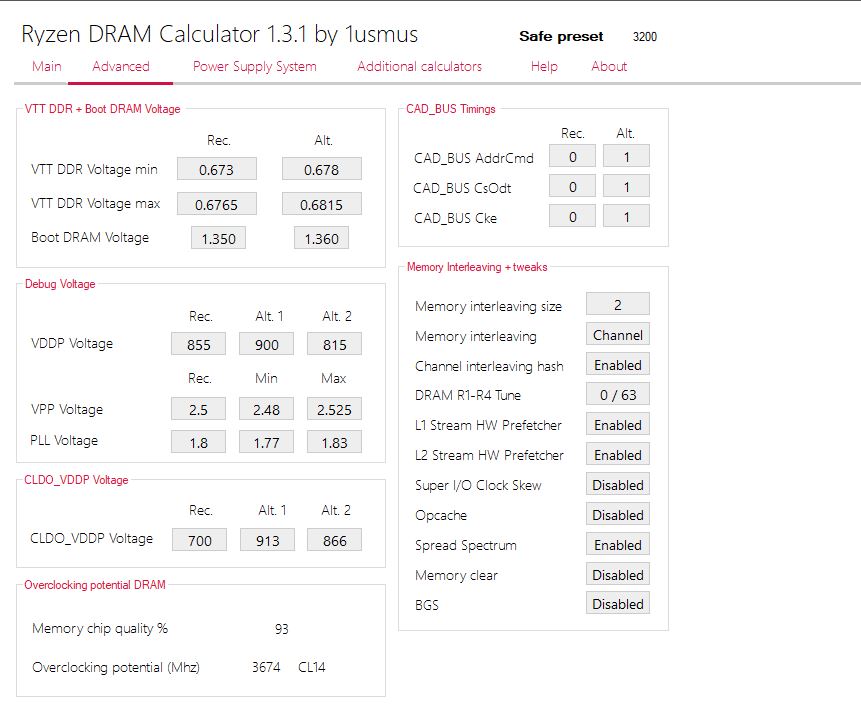The width and height of the screenshot is (861, 723).
Task: Click the 3200 frequency text in header
Action: click(645, 37)
